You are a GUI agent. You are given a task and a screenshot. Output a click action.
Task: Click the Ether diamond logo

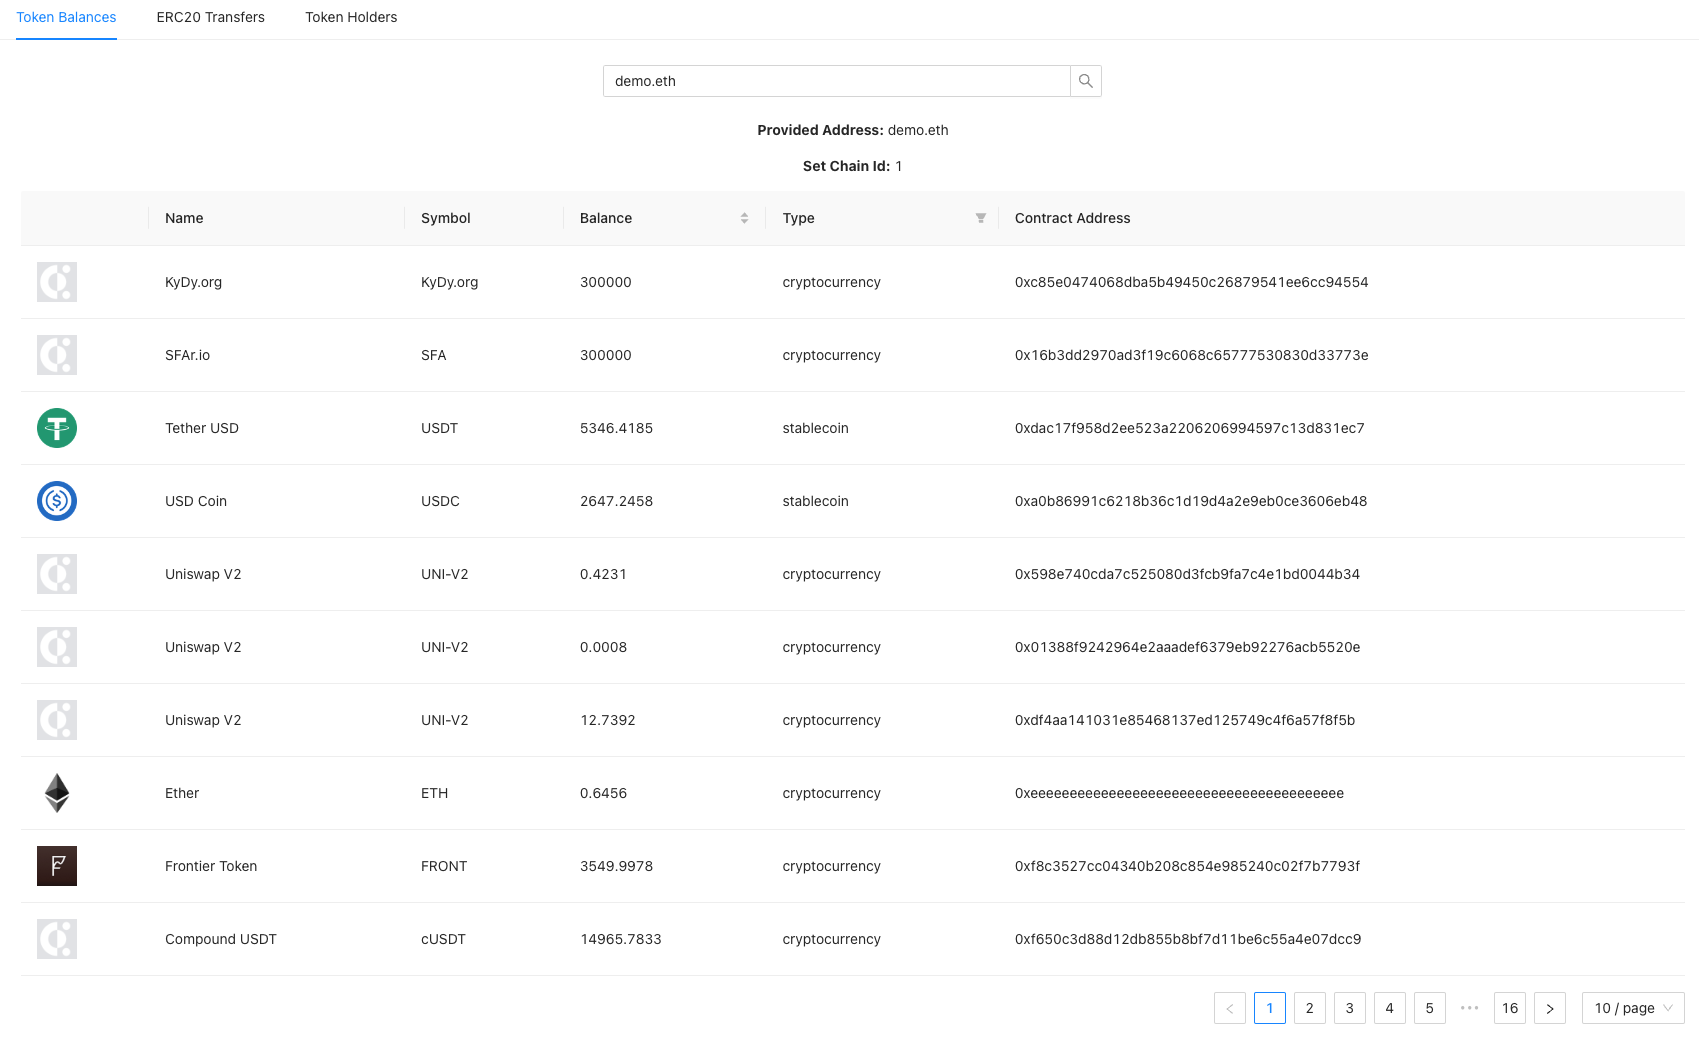tap(57, 793)
